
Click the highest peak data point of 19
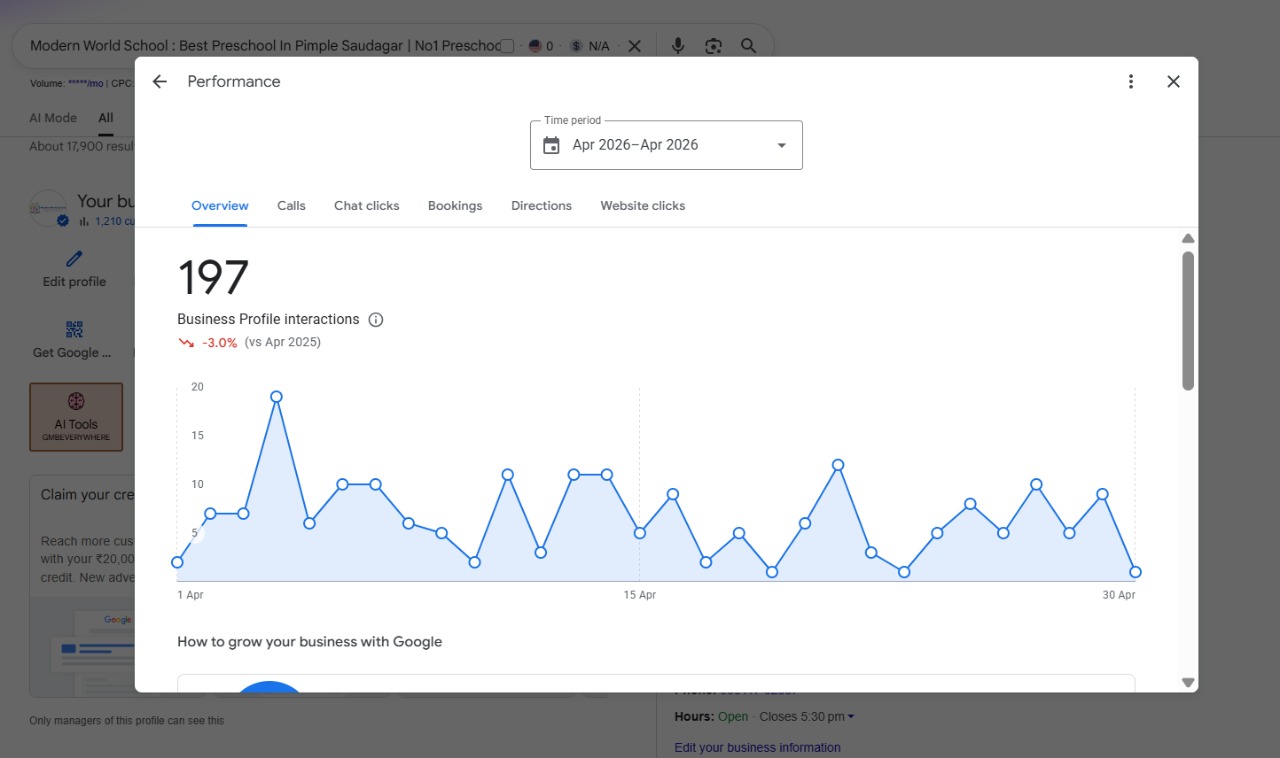point(276,397)
